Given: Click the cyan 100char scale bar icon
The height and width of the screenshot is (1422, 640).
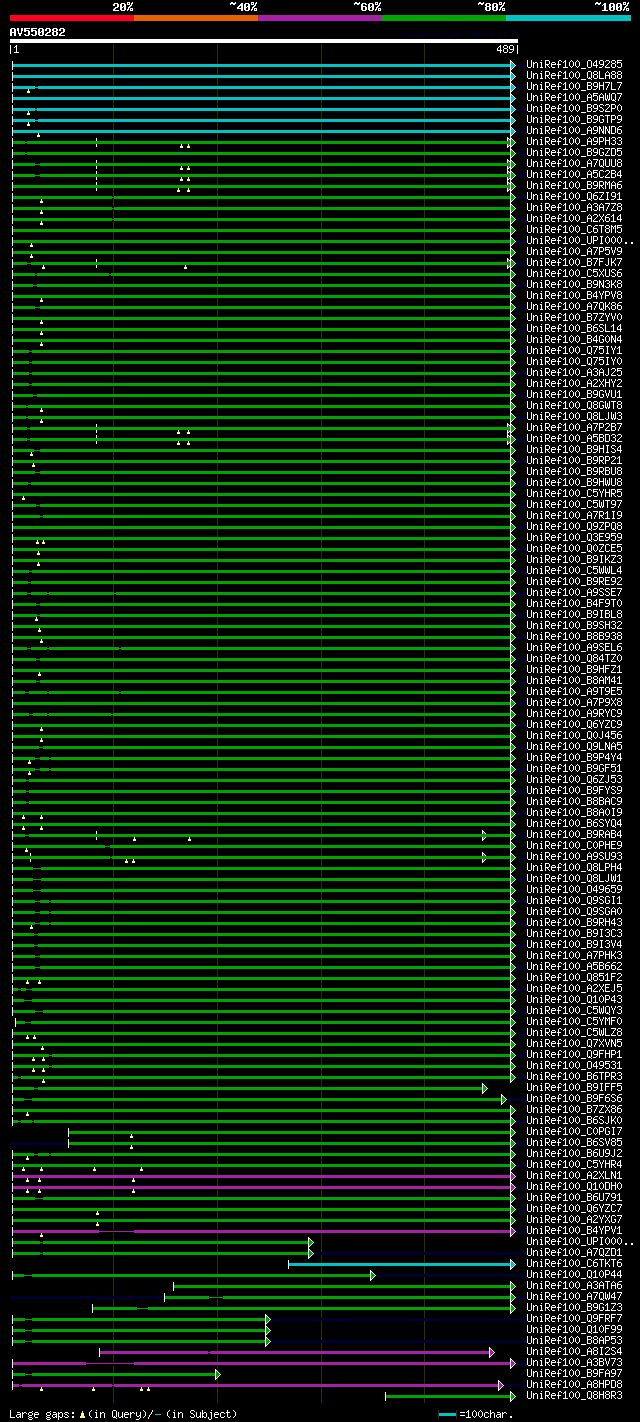Looking at the screenshot, I should 447,1414.
